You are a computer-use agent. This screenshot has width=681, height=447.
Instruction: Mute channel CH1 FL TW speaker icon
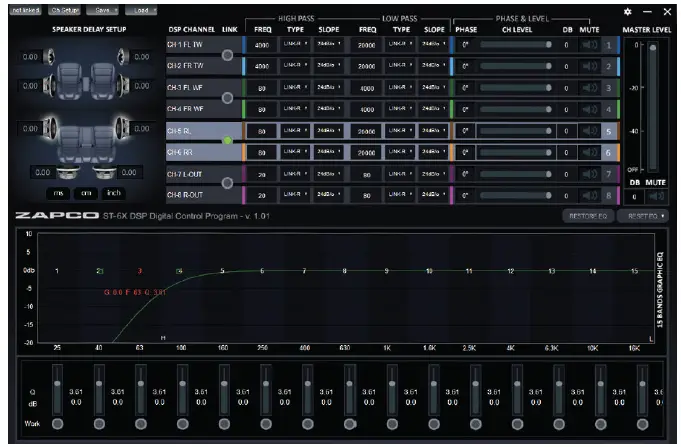point(590,45)
